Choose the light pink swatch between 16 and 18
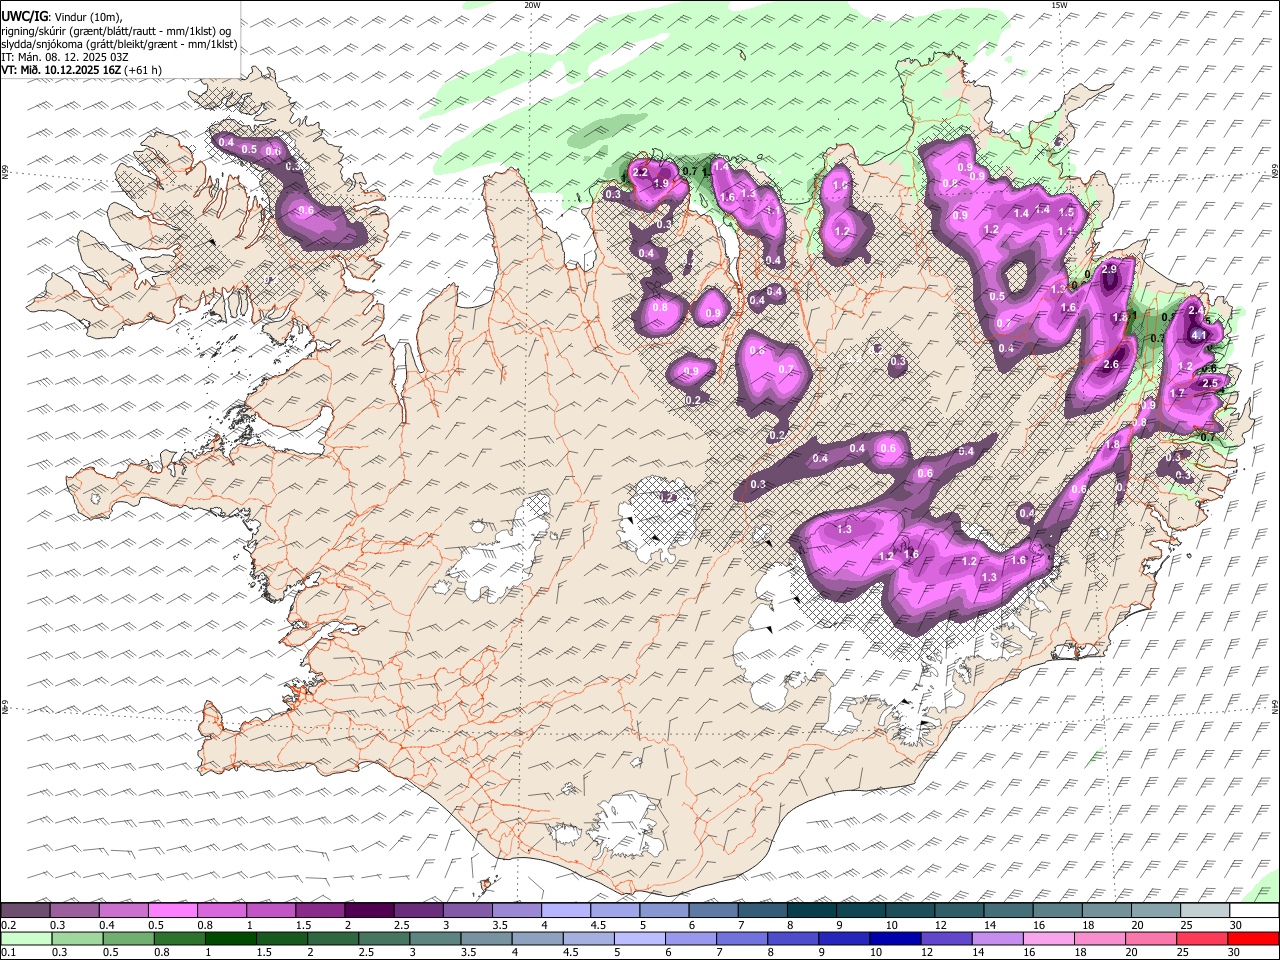 pyautogui.click(x=1047, y=938)
